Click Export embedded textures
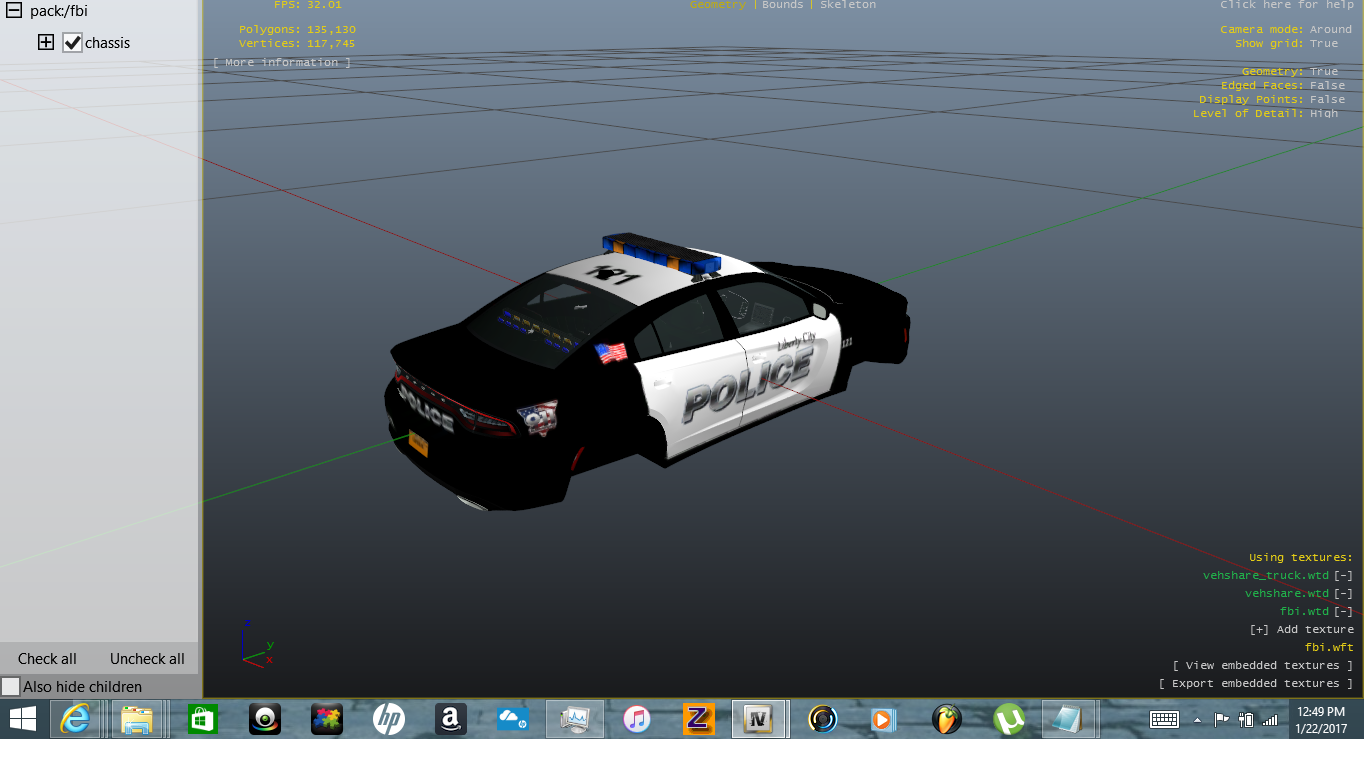 click(x=1255, y=684)
